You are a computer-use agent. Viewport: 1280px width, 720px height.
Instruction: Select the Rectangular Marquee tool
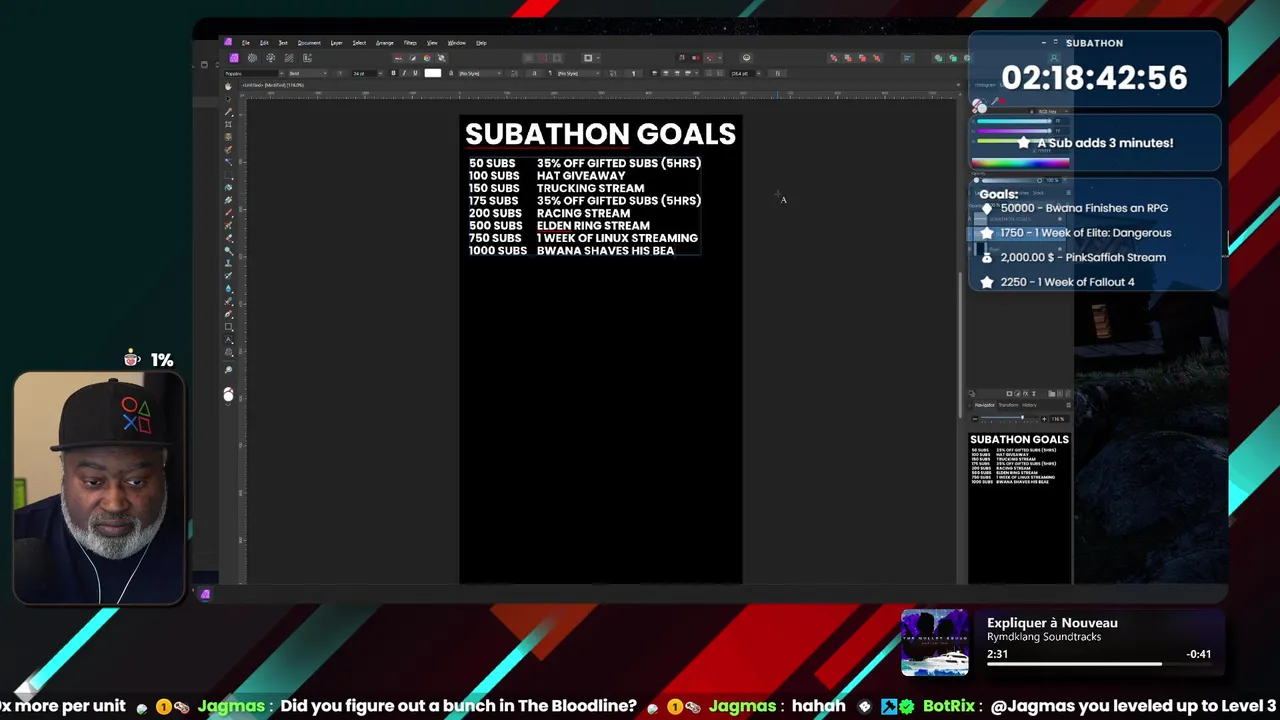point(229,176)
